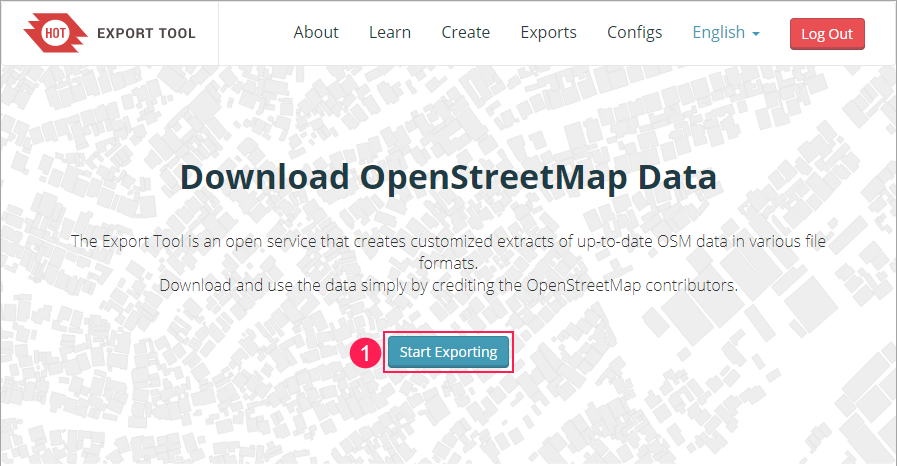The height and width of the screenshot is (466, 897).
Task: Open the About page
Action: coord(316,33)
